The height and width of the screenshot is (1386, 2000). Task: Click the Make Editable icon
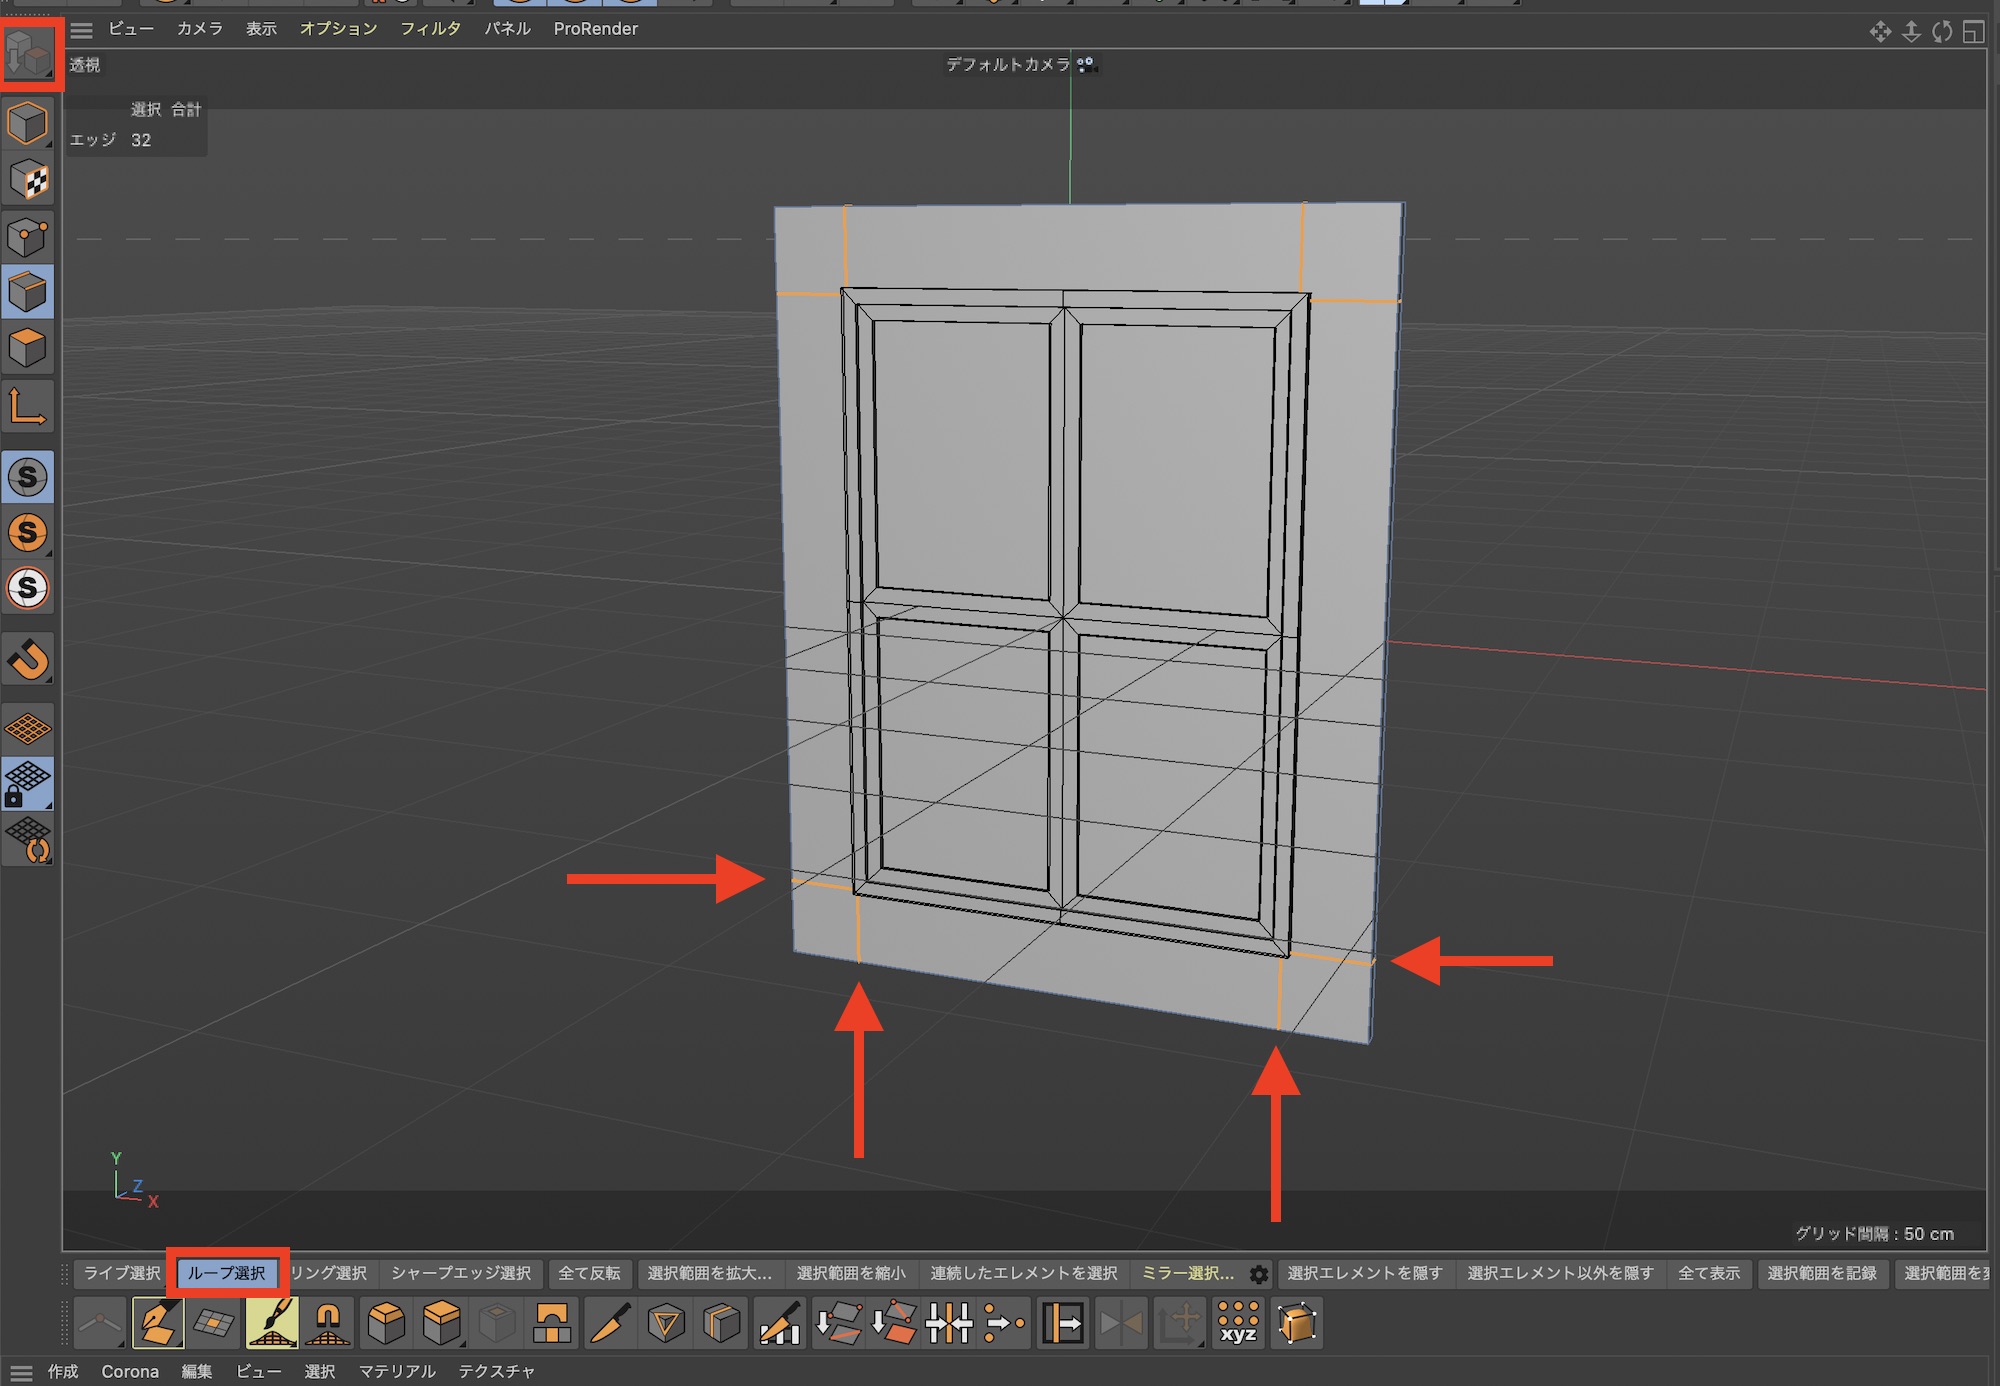[x=28, y=55]
